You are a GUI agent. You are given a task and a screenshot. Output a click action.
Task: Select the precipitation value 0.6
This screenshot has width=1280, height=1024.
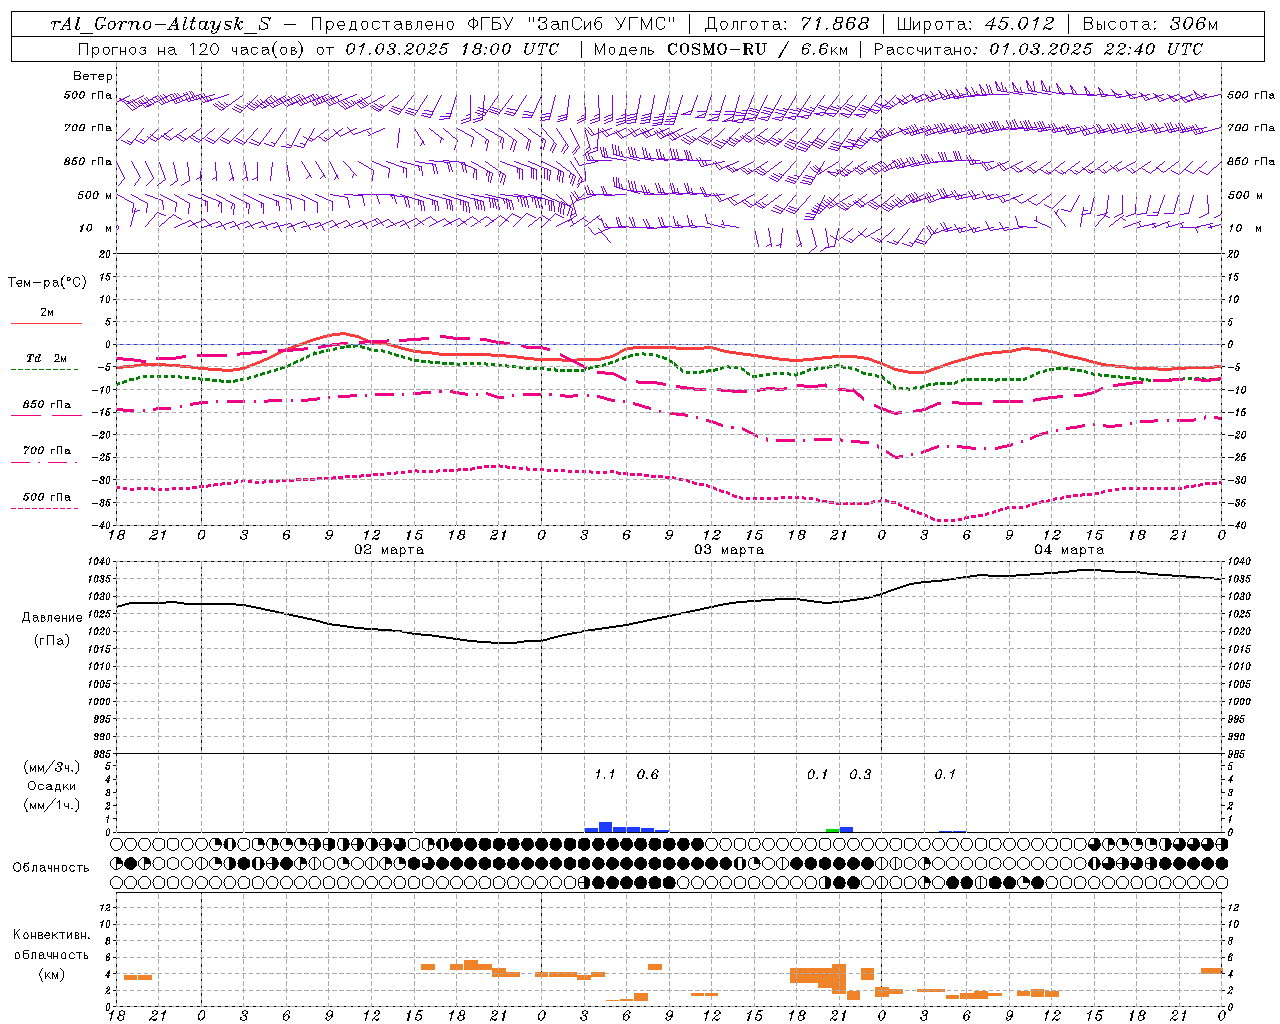pyautogui.click(x=648, y=775)
